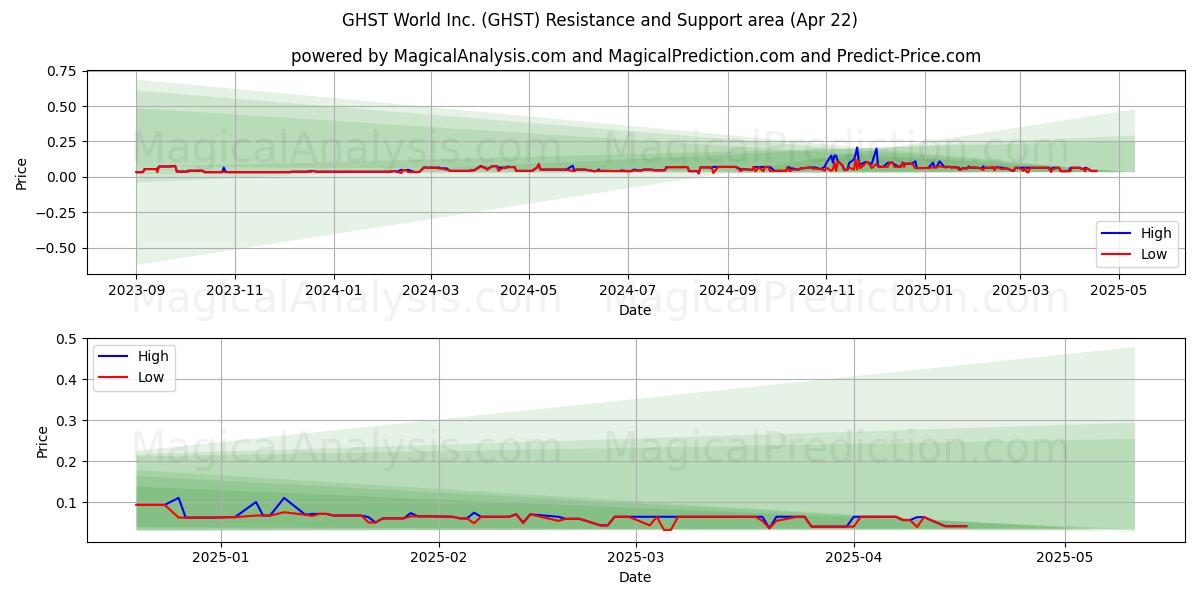The image size is (1200, 600).
Task: Click the '2023-09' date tick label
Action: coord(136,290)
